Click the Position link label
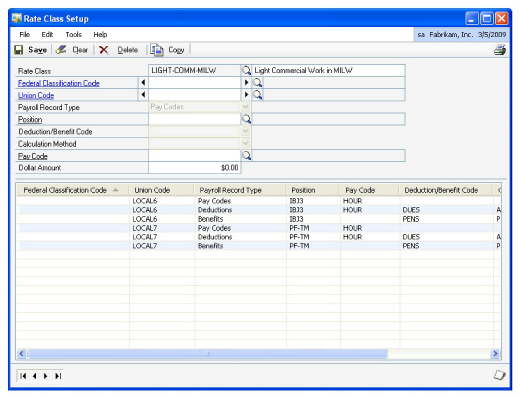The image size is (520, 398). (30, 119)
